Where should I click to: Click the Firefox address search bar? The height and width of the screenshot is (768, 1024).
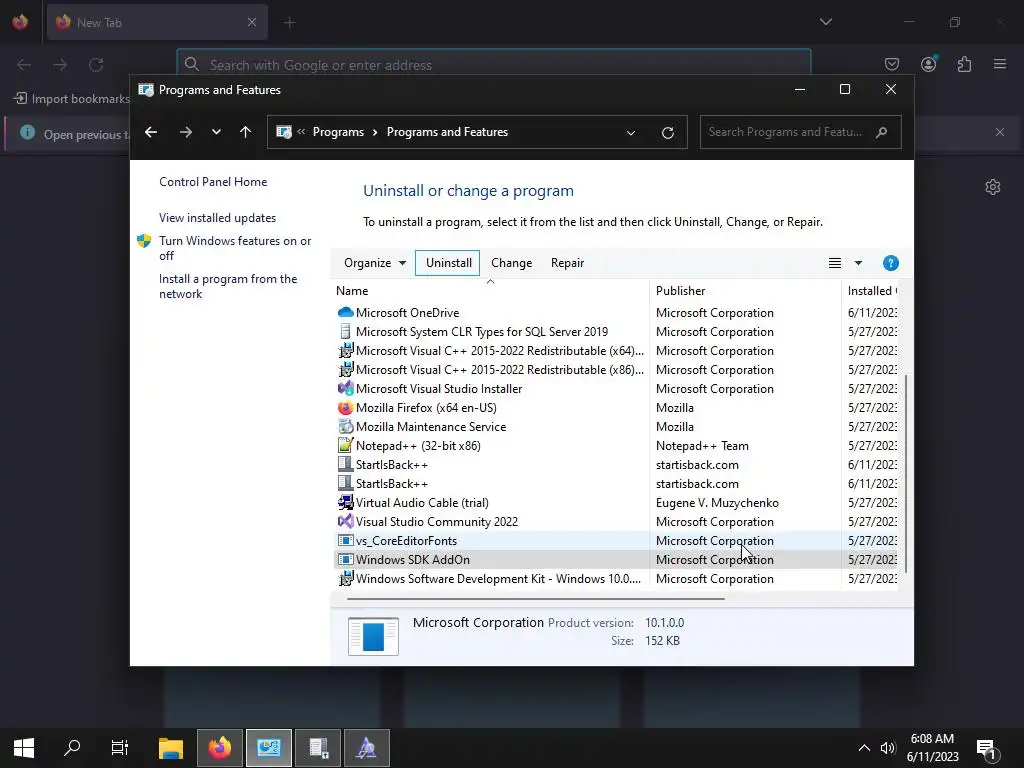493,65
